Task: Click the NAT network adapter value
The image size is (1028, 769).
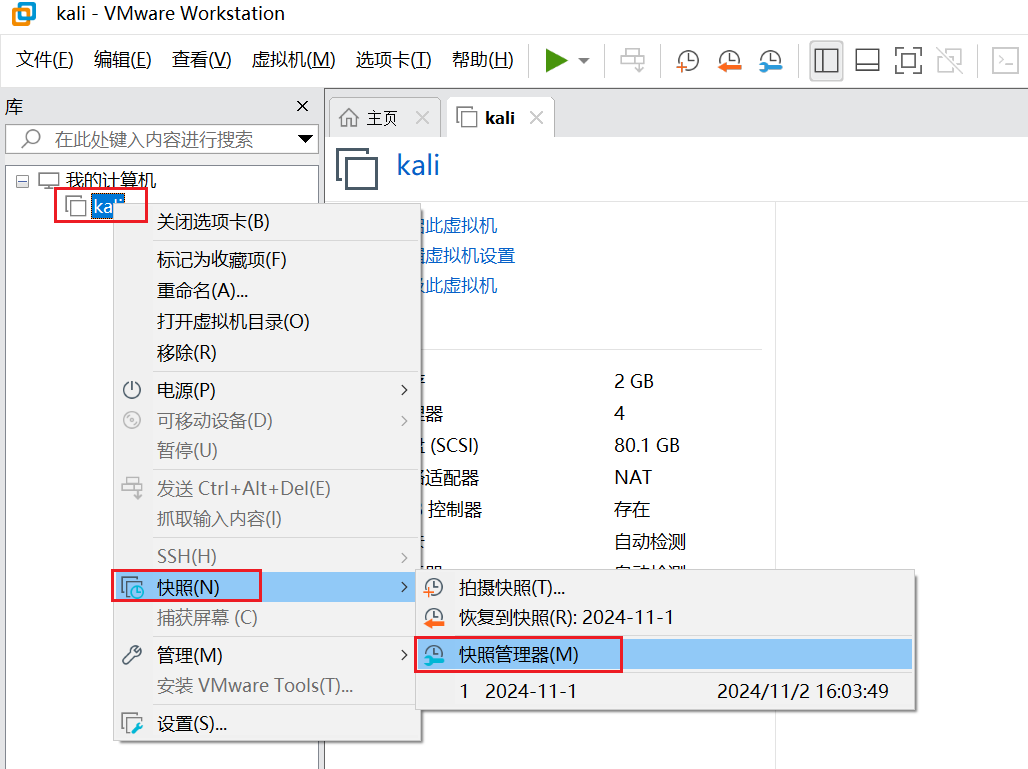Action: click(x=633, y=477)
